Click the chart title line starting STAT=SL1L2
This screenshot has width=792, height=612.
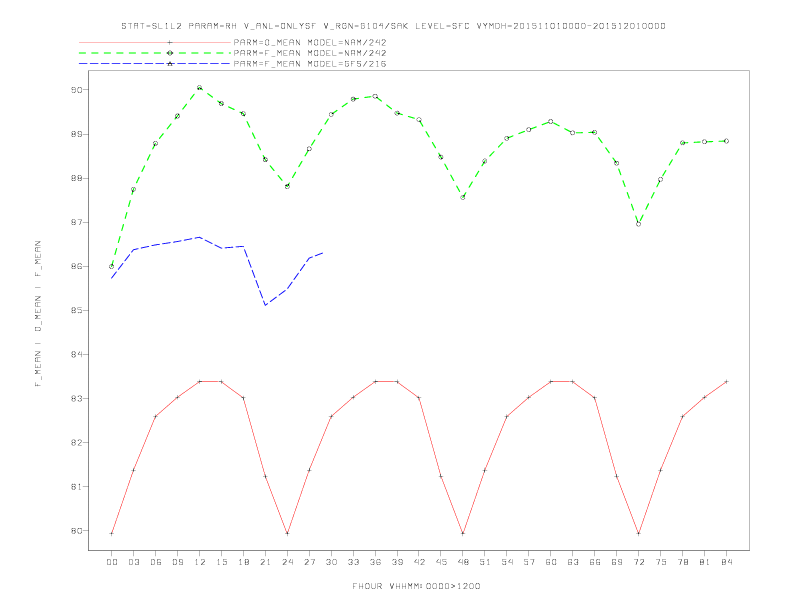pos(393,26)
